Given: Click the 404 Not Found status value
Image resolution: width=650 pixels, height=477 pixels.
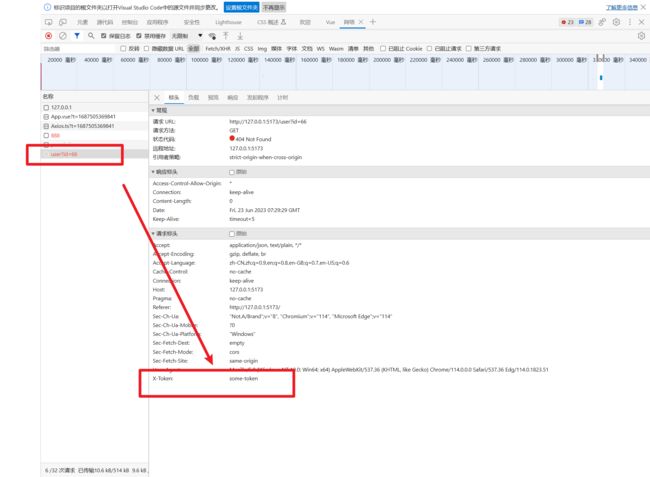Looking at the screenshot, I should (x=253, y=139).
